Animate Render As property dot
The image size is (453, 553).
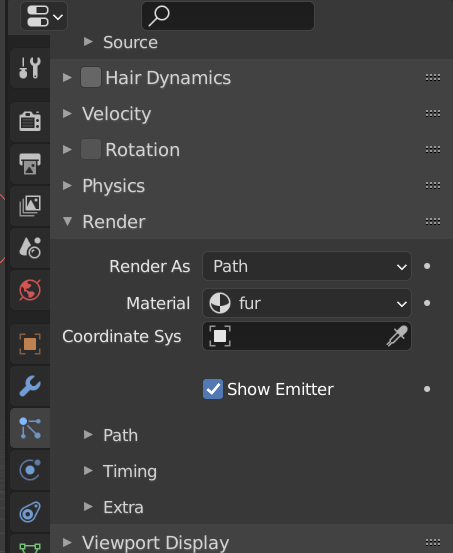[427, 266]
